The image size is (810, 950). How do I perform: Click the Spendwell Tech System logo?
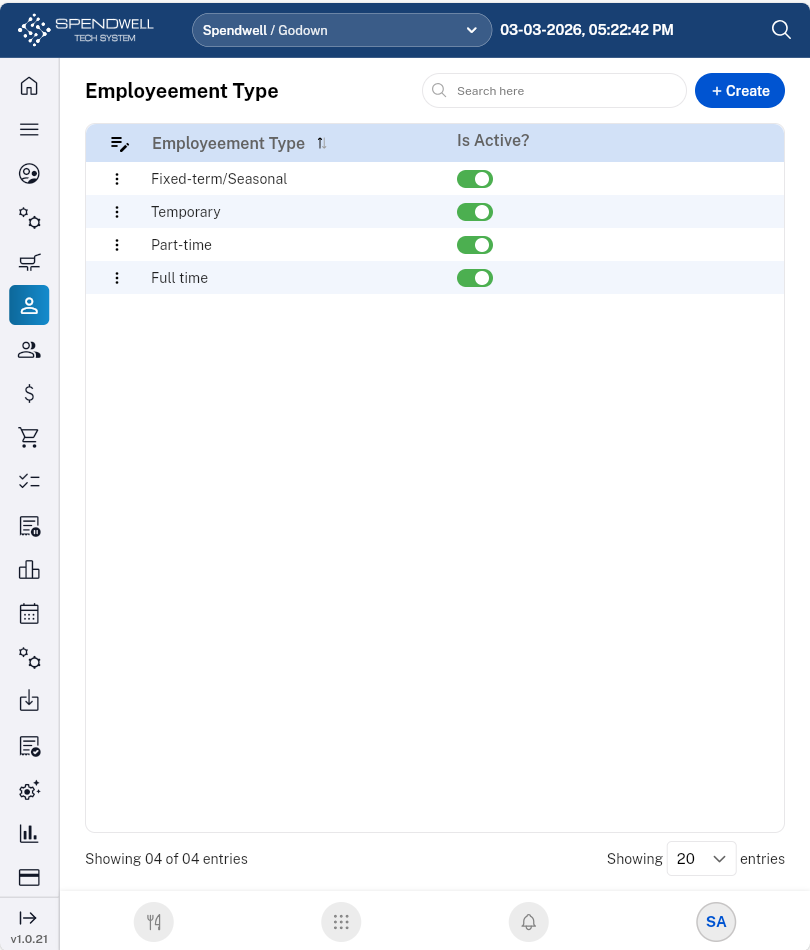[x=85, y=30]
